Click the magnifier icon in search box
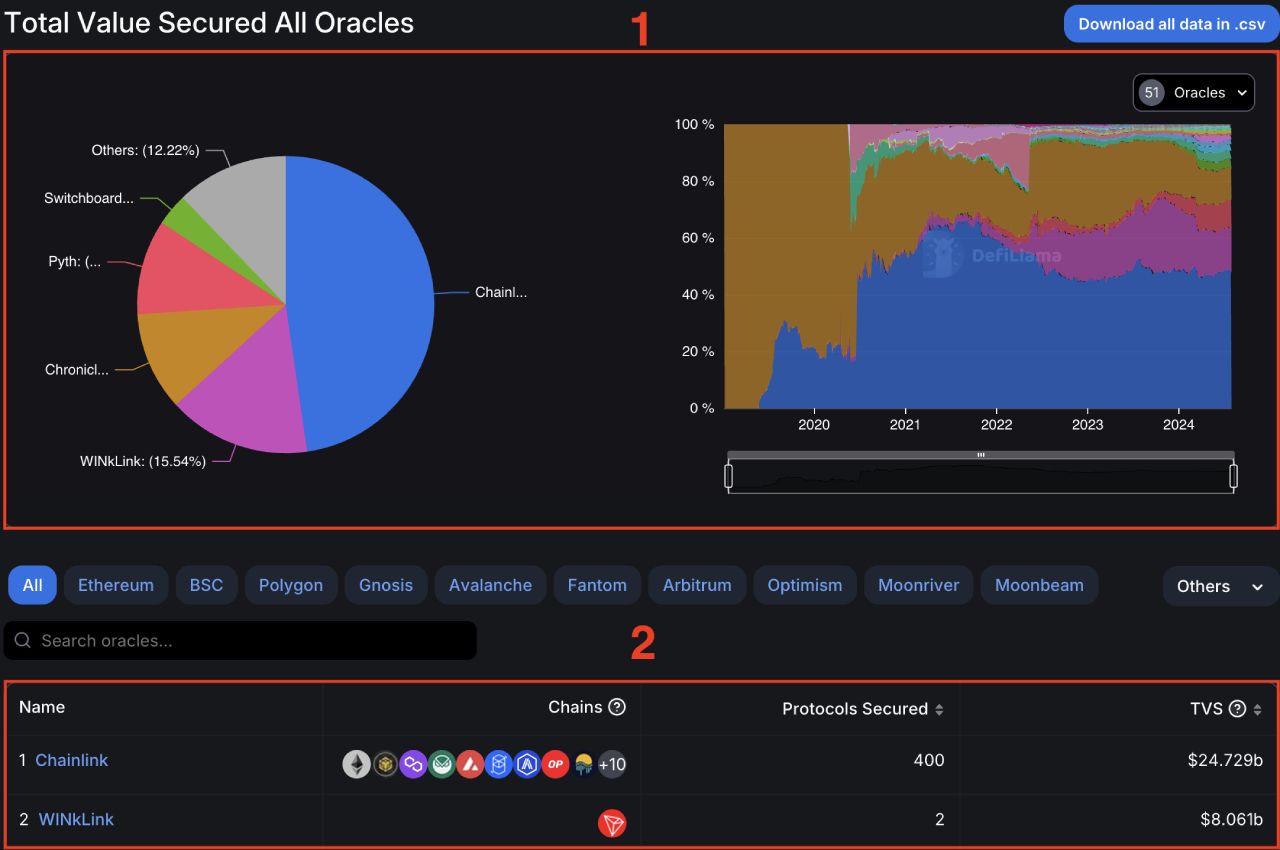Viewport: 1280px width, 850px height. click(23, 640)
